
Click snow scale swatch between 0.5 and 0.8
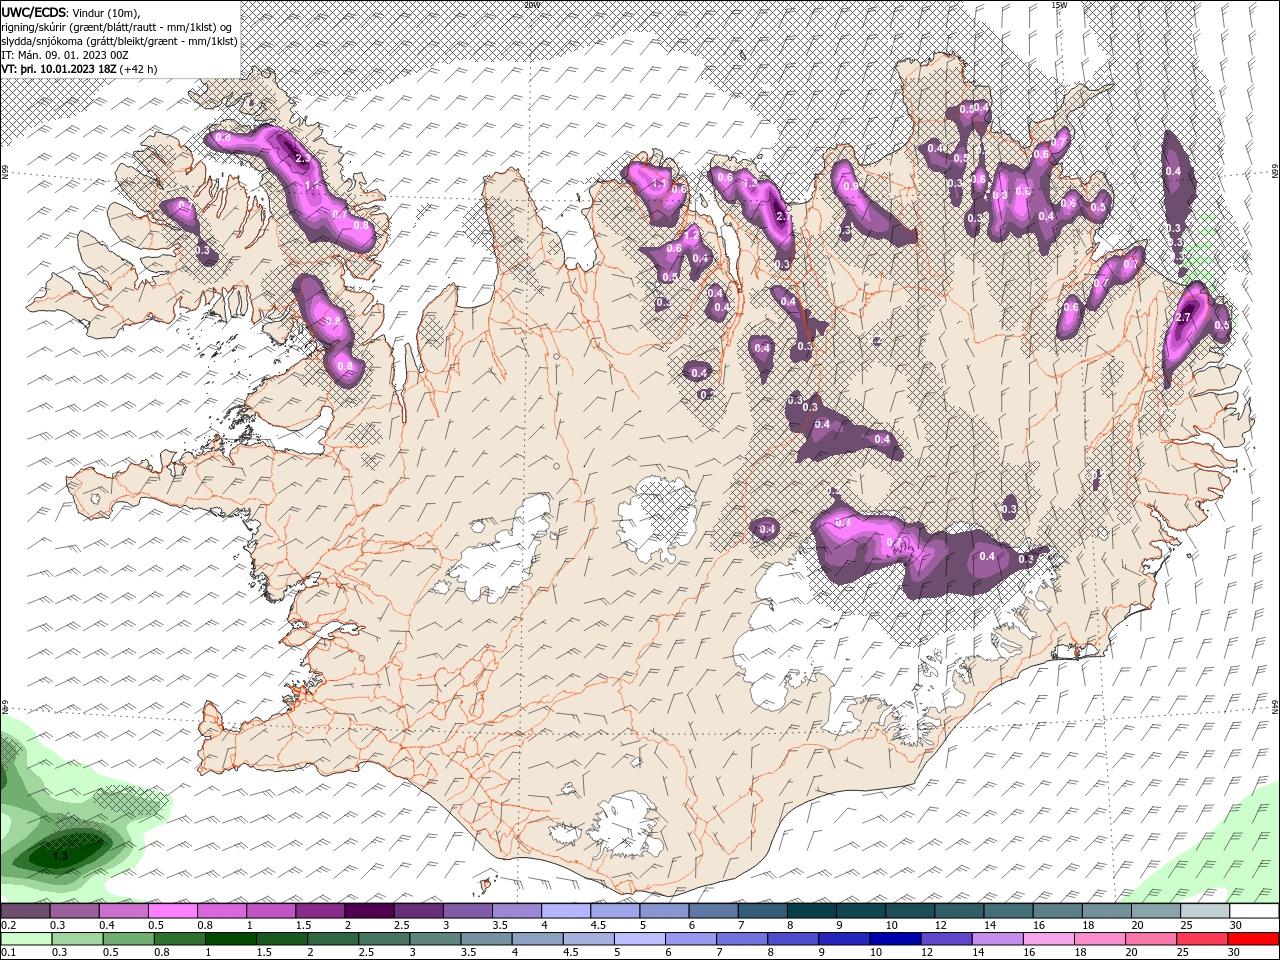172,911
